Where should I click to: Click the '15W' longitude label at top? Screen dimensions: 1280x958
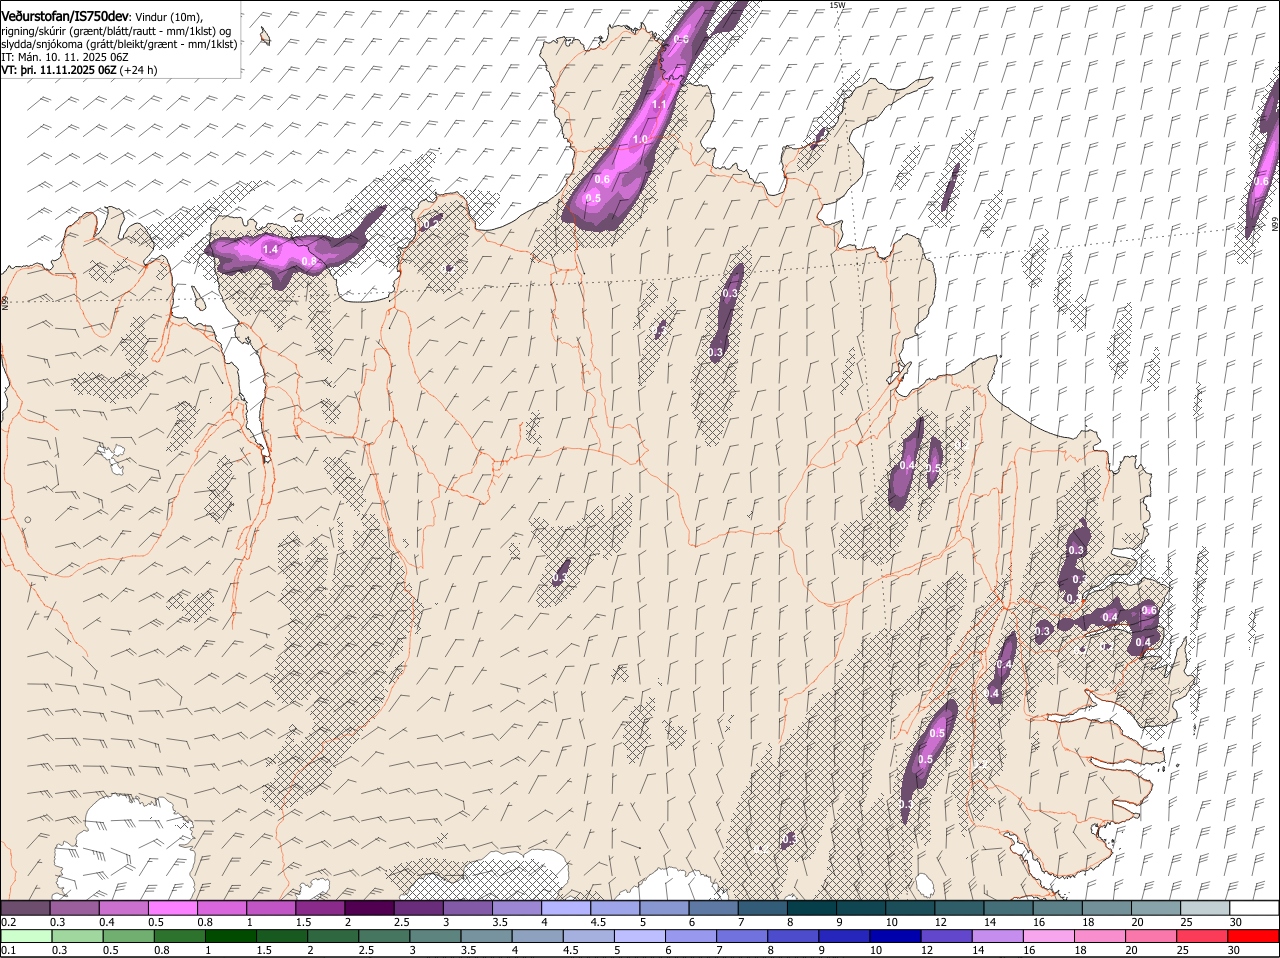click(x=837, y=5)
